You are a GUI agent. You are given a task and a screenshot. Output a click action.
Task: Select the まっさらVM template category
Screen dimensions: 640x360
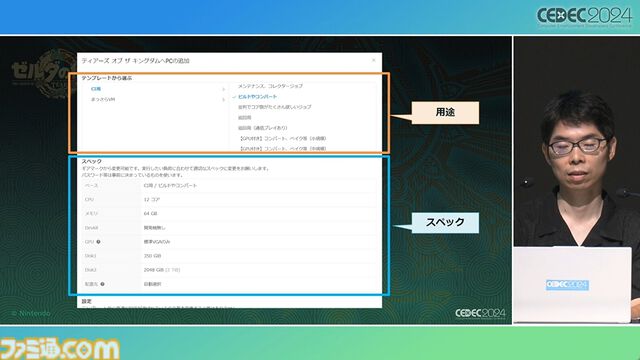103,99
